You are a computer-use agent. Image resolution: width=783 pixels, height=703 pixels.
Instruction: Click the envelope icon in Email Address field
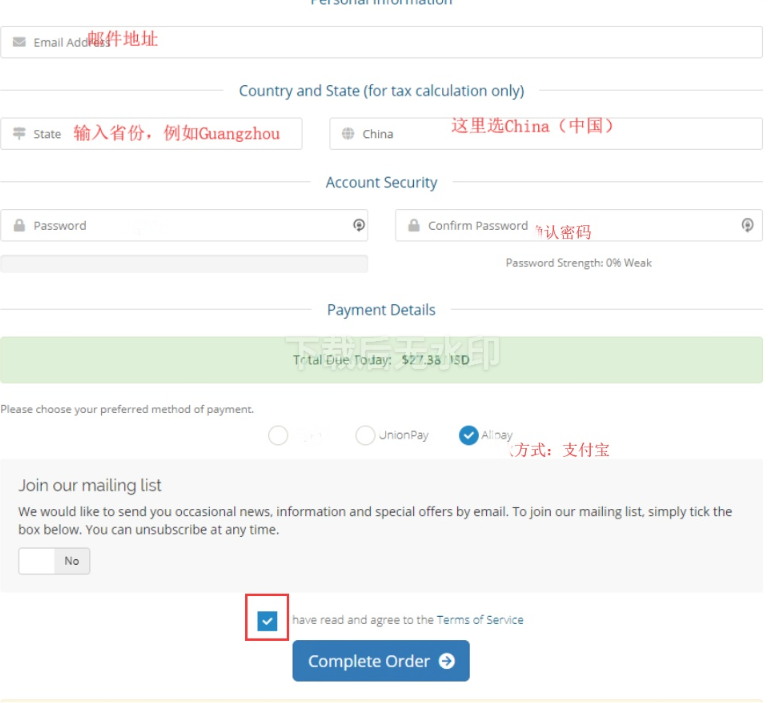pyautogui.click(x=19, y=43)
